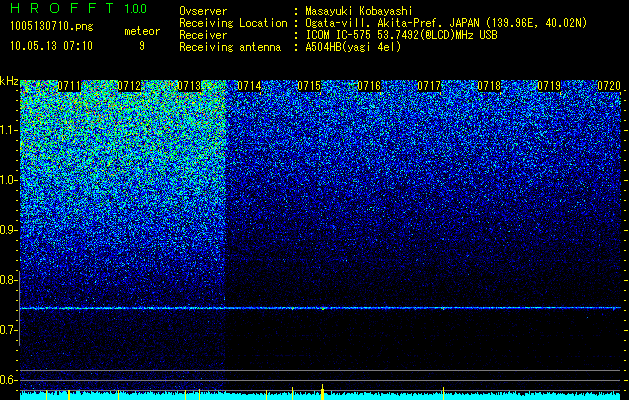This screenshot has width=629, height=400.
Task: Select the filename 1005130710.png
Action: click(52, 26)
